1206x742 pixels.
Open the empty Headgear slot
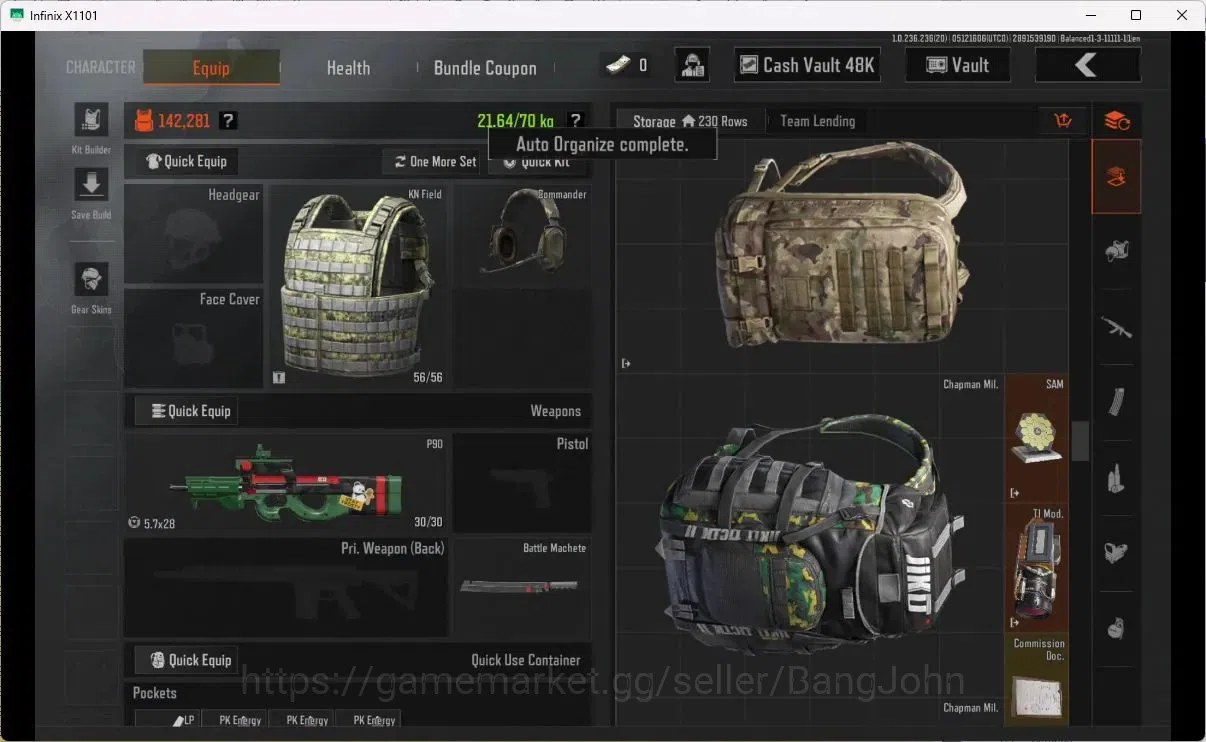coord(194,234)
